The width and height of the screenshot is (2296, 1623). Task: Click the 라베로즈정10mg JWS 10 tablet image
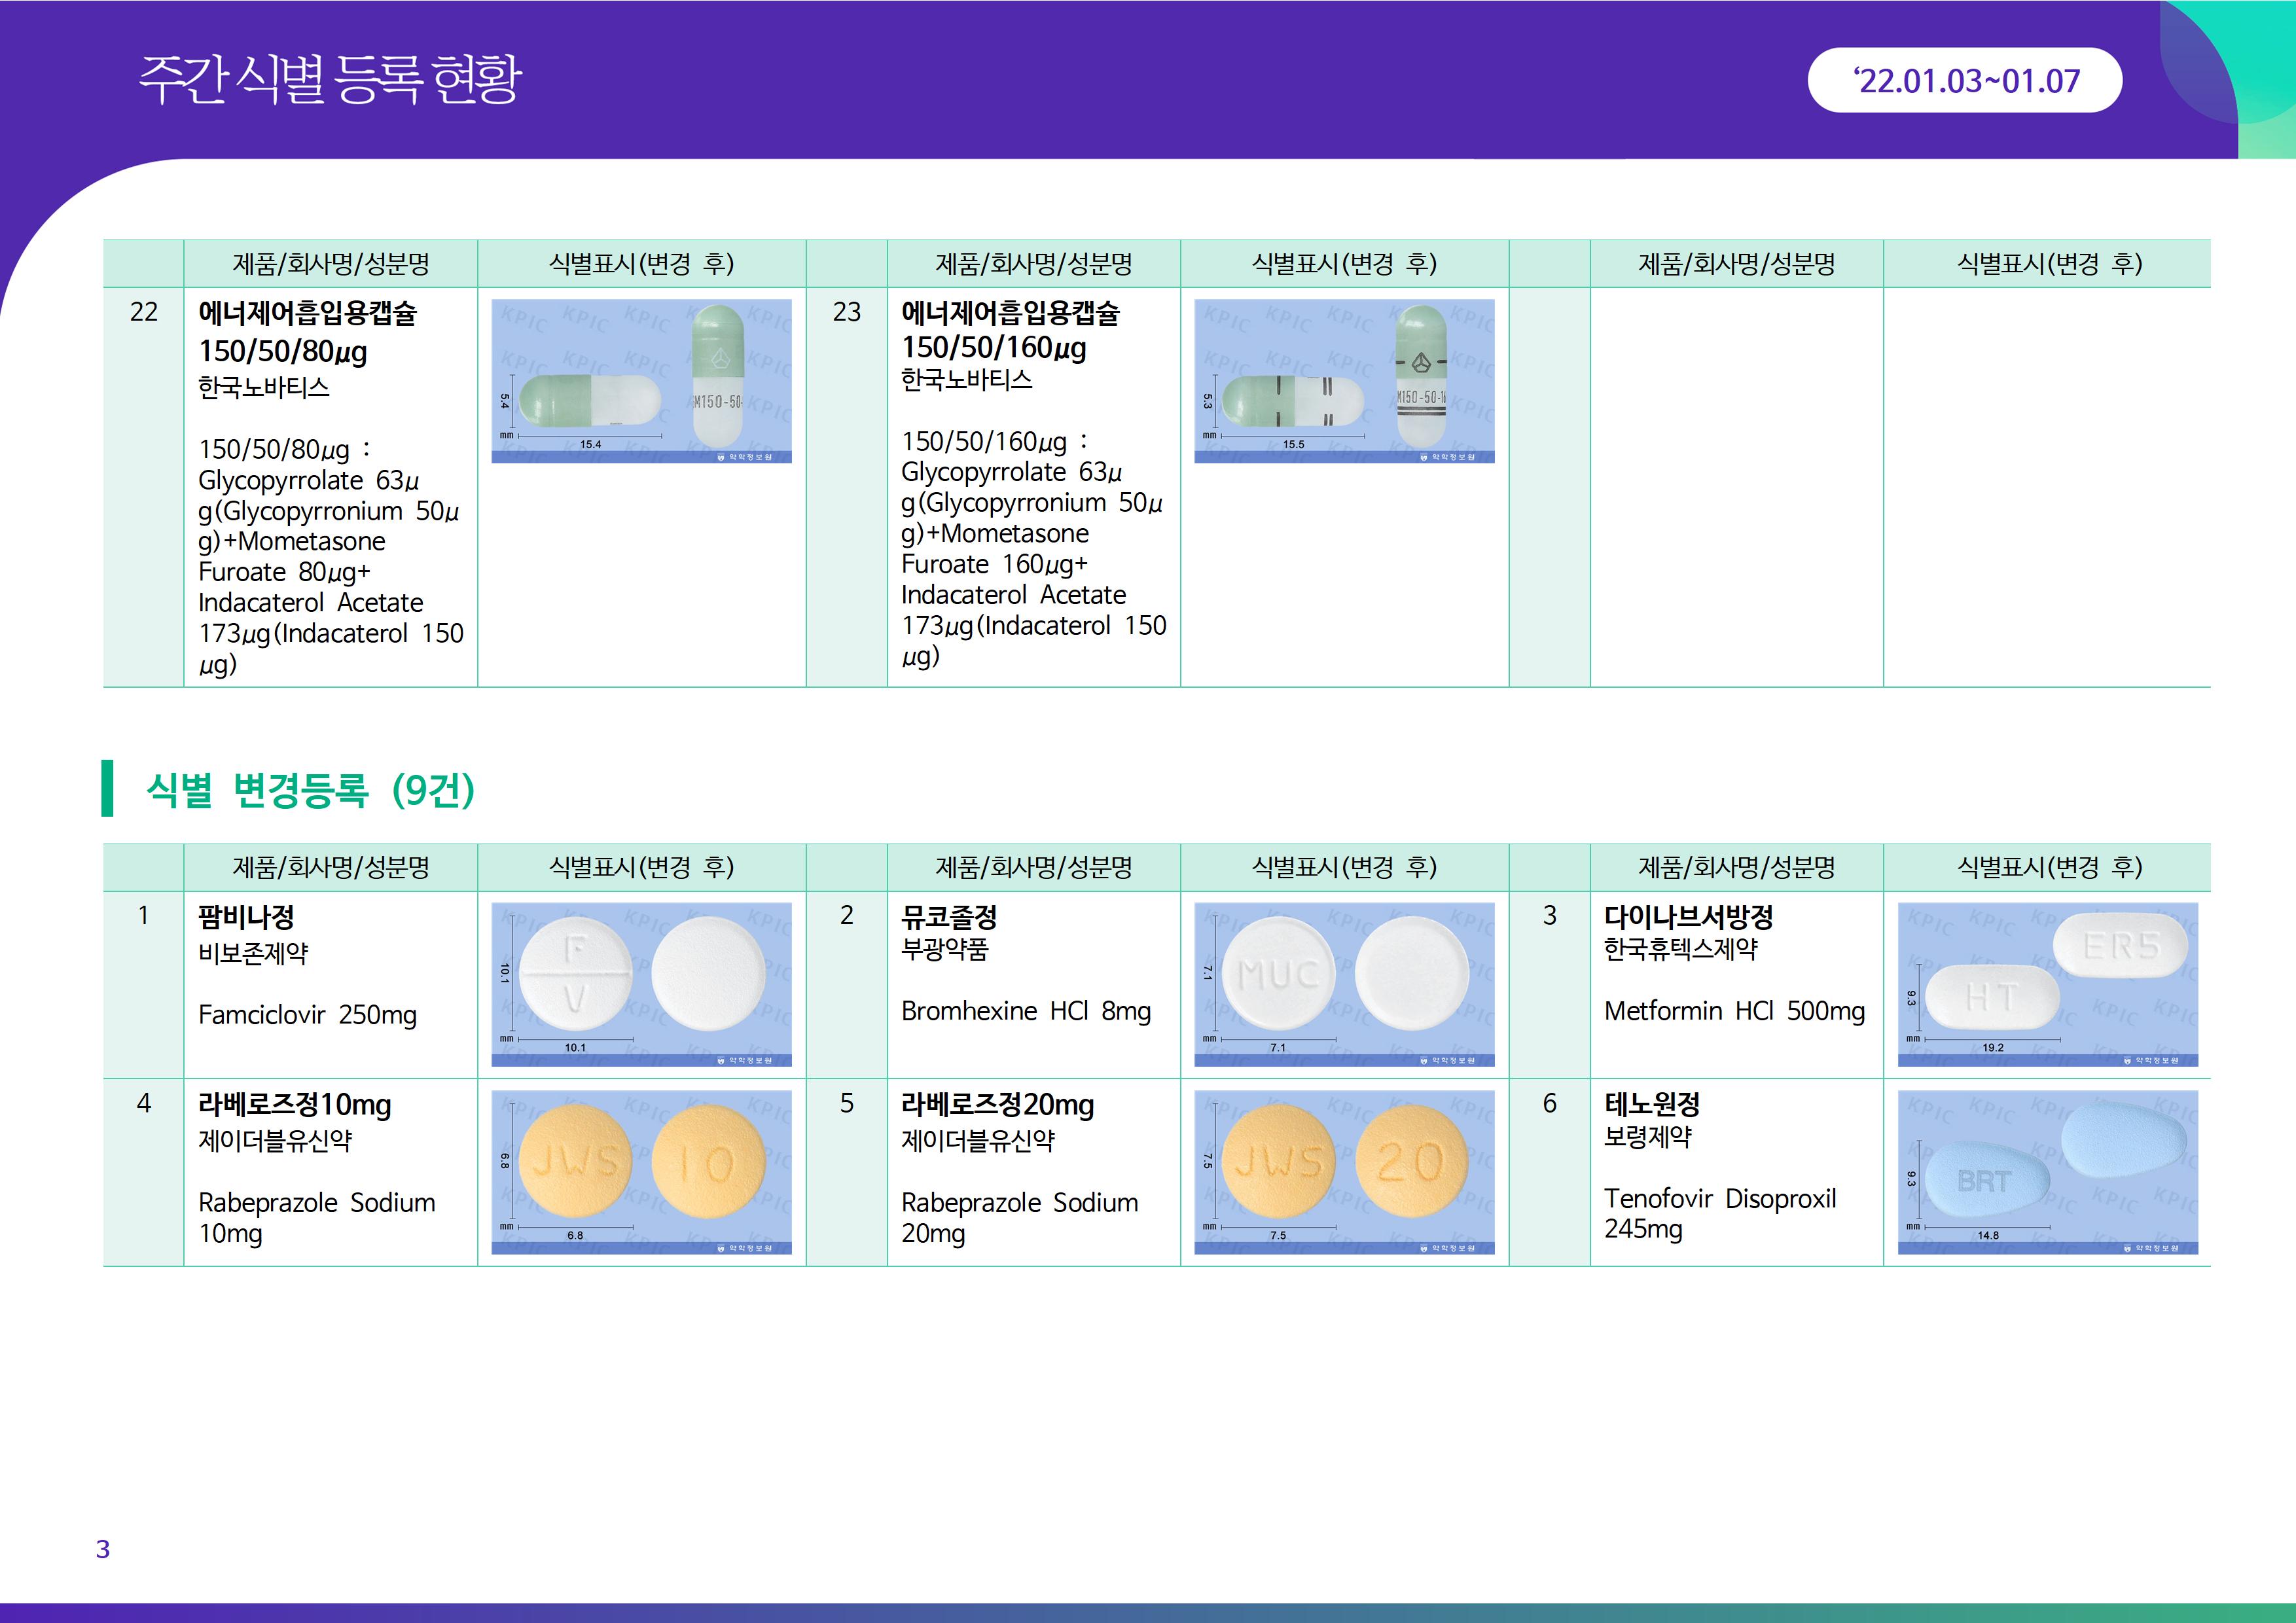(641, 1172)
